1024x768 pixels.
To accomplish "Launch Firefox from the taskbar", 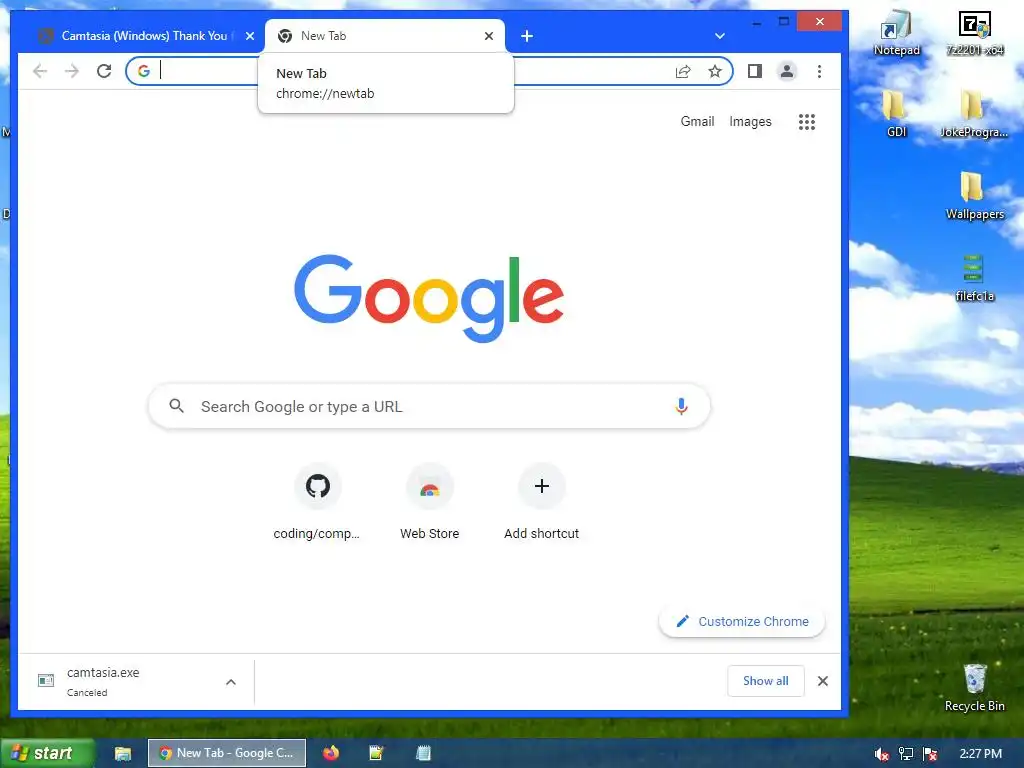I will (x=331, y=753).
